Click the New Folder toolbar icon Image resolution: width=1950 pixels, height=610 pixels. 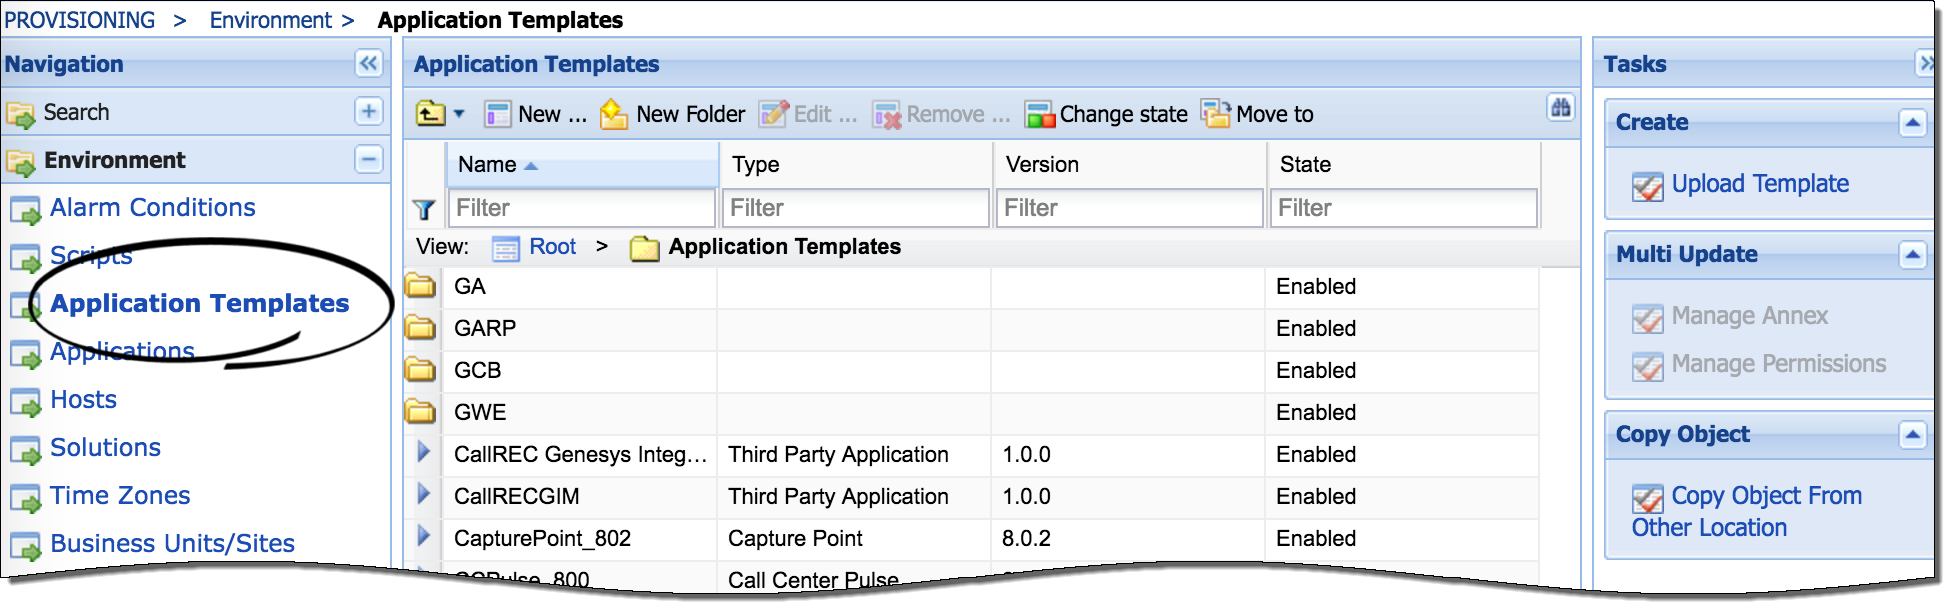point(613,113)
